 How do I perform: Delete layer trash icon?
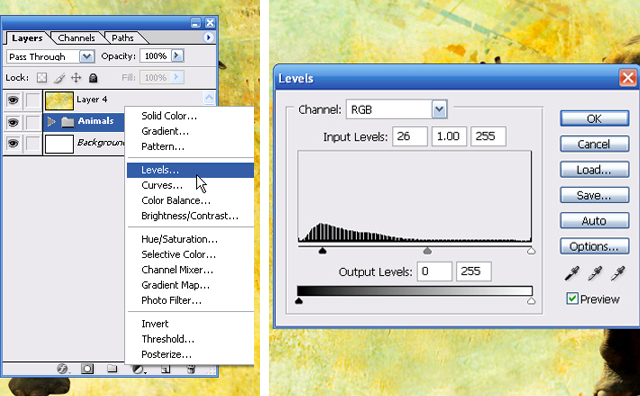pos(191,369)
